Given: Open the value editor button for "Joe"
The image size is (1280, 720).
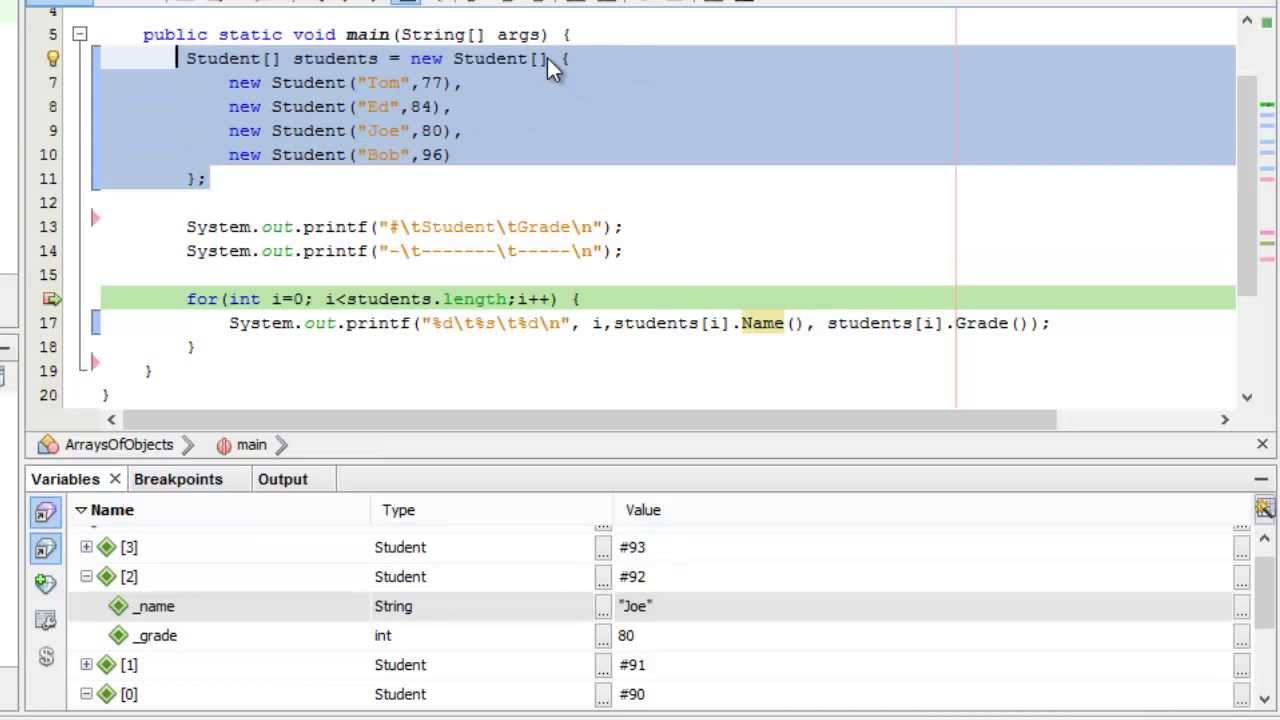Looking at the screenshot, I should 1241,606.
